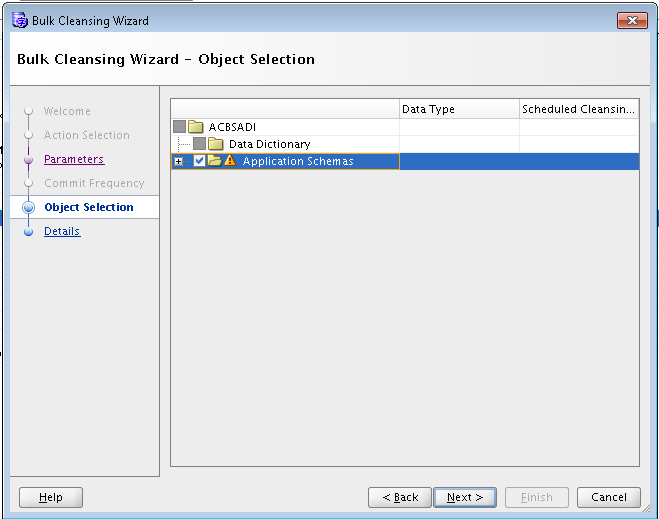Click the Parameters step bullet icon
659x519 pixels.
click(29, 160)
